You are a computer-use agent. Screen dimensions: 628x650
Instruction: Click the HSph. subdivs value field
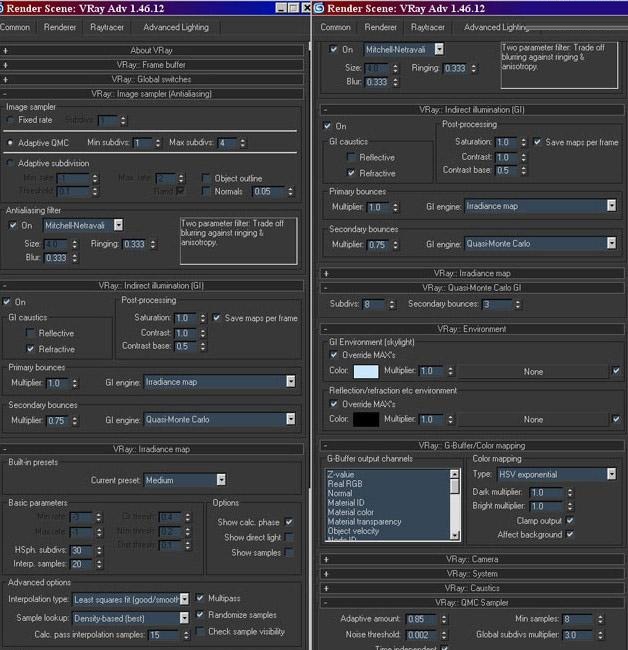click(81, 551)
